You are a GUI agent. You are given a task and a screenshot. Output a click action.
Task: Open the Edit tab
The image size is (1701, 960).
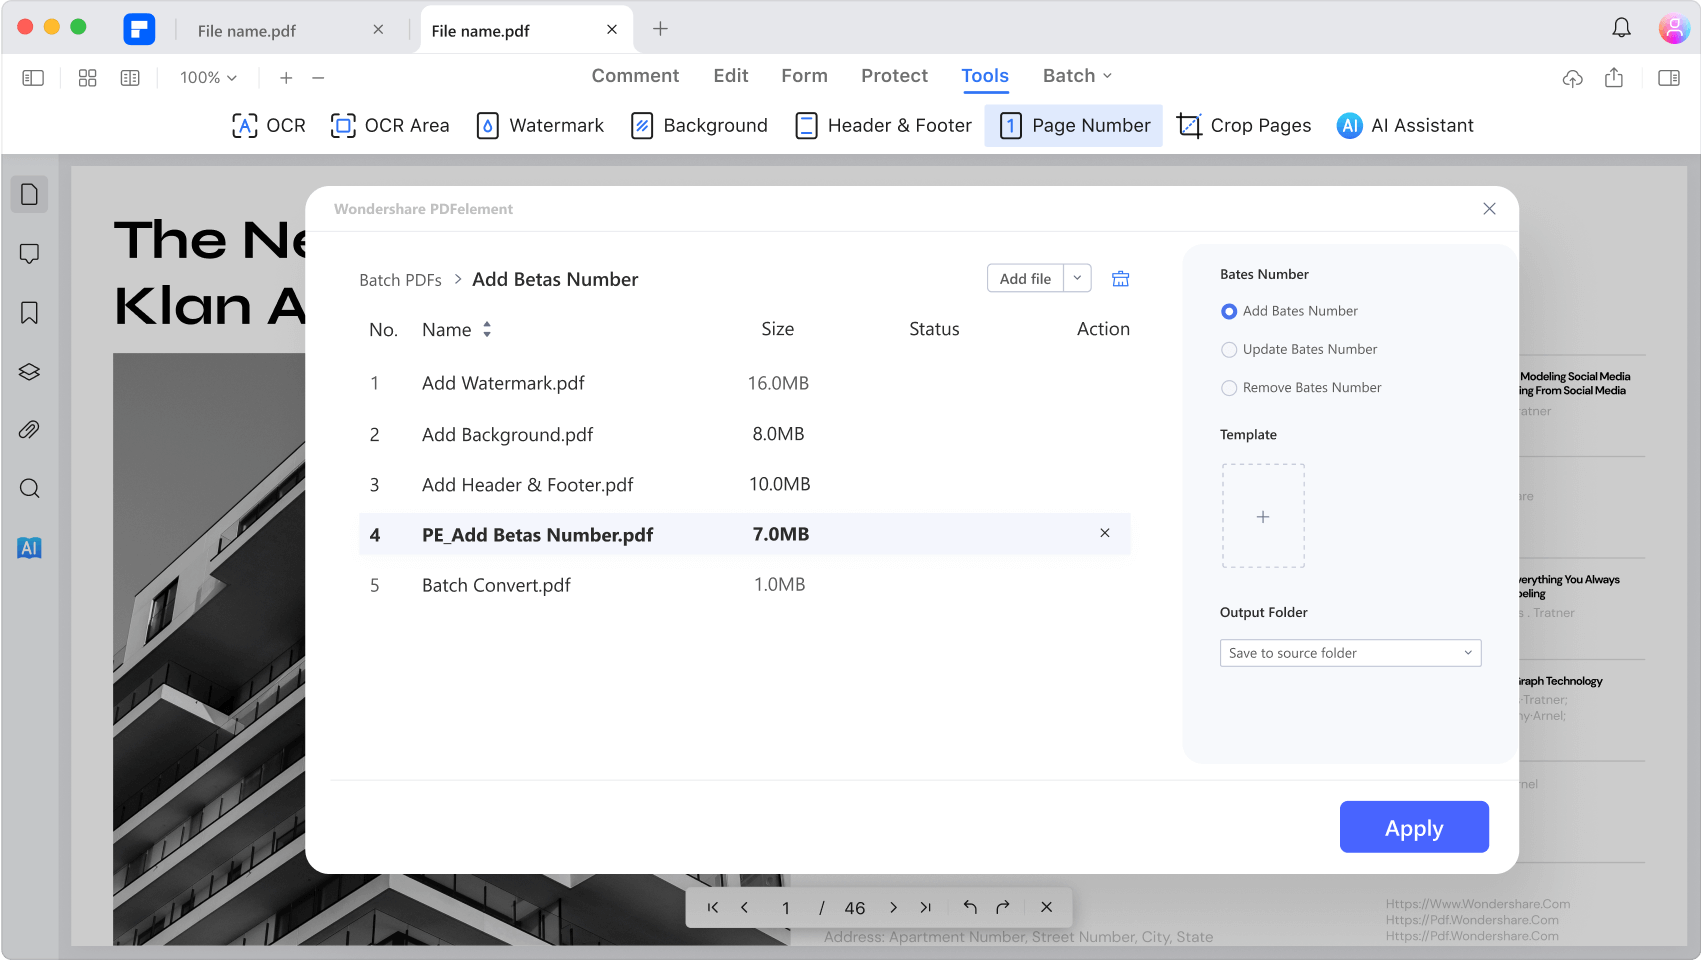point(731,76)
